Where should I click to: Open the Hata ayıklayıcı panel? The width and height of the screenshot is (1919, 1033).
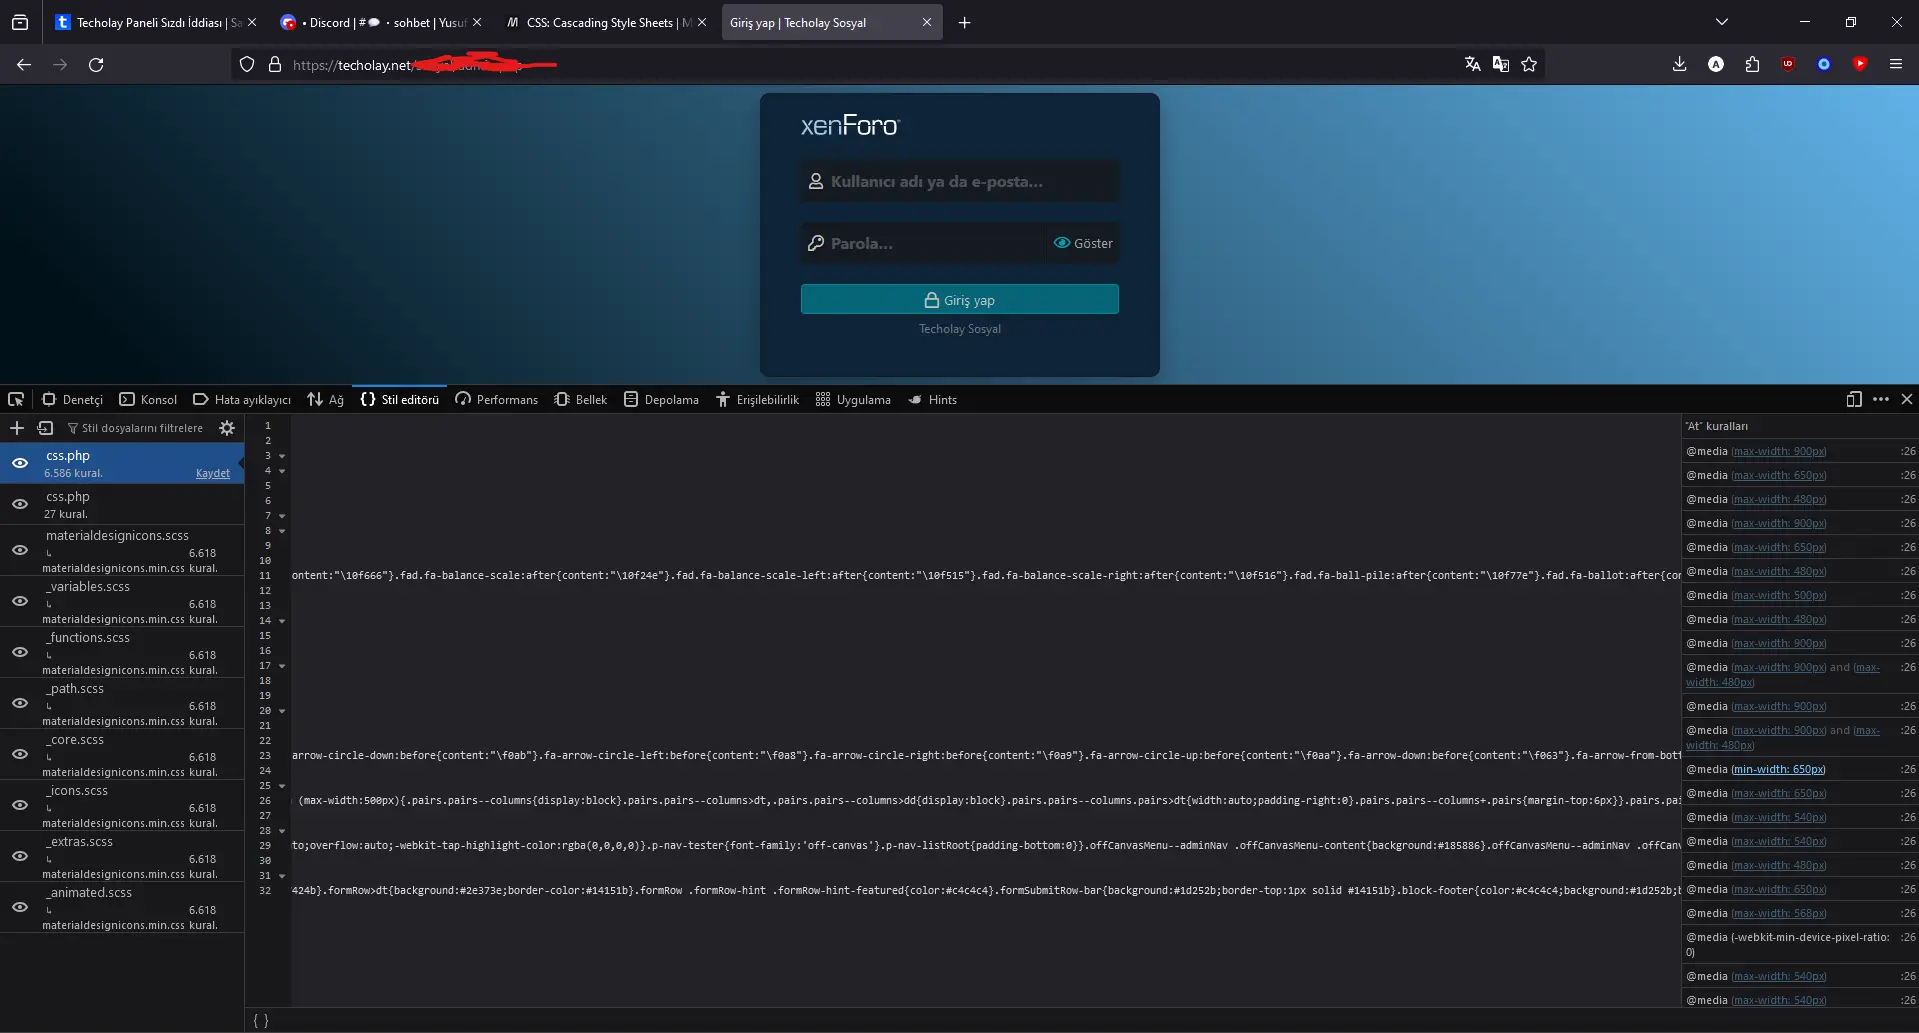(241, 399)
